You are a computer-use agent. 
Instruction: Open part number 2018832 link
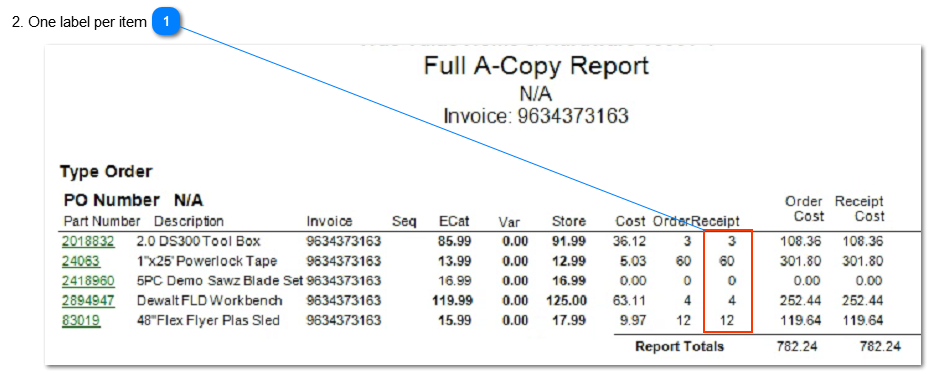(88, 241)
